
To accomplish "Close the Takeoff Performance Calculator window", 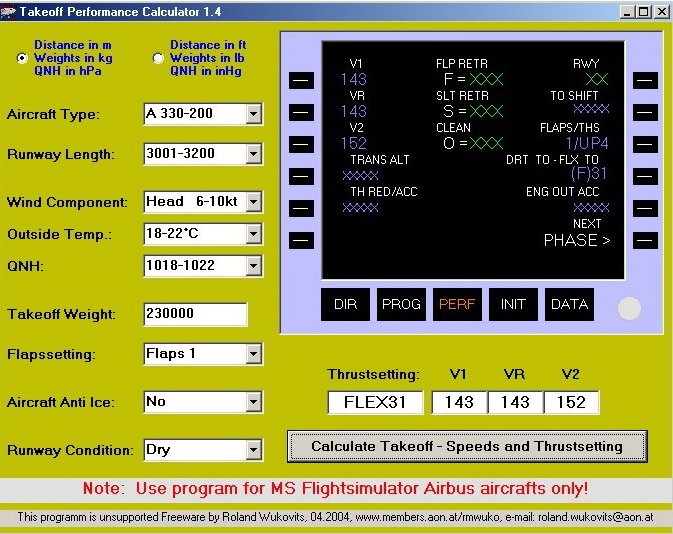I will [661, 12].
